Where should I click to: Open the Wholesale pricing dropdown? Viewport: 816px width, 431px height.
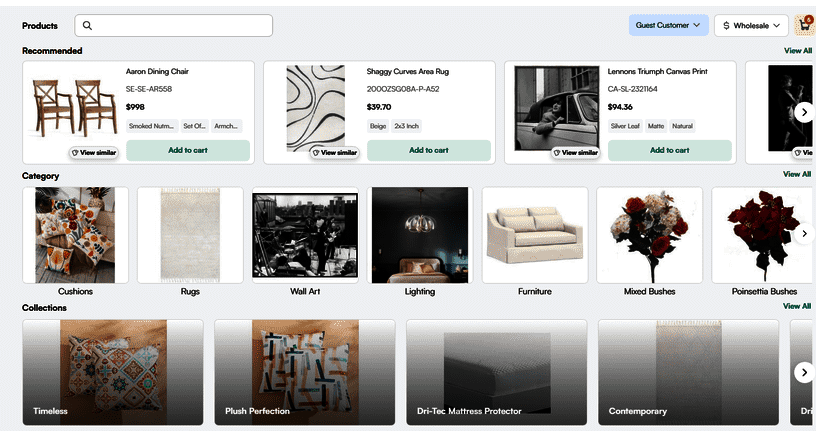(x=750, y=25)
